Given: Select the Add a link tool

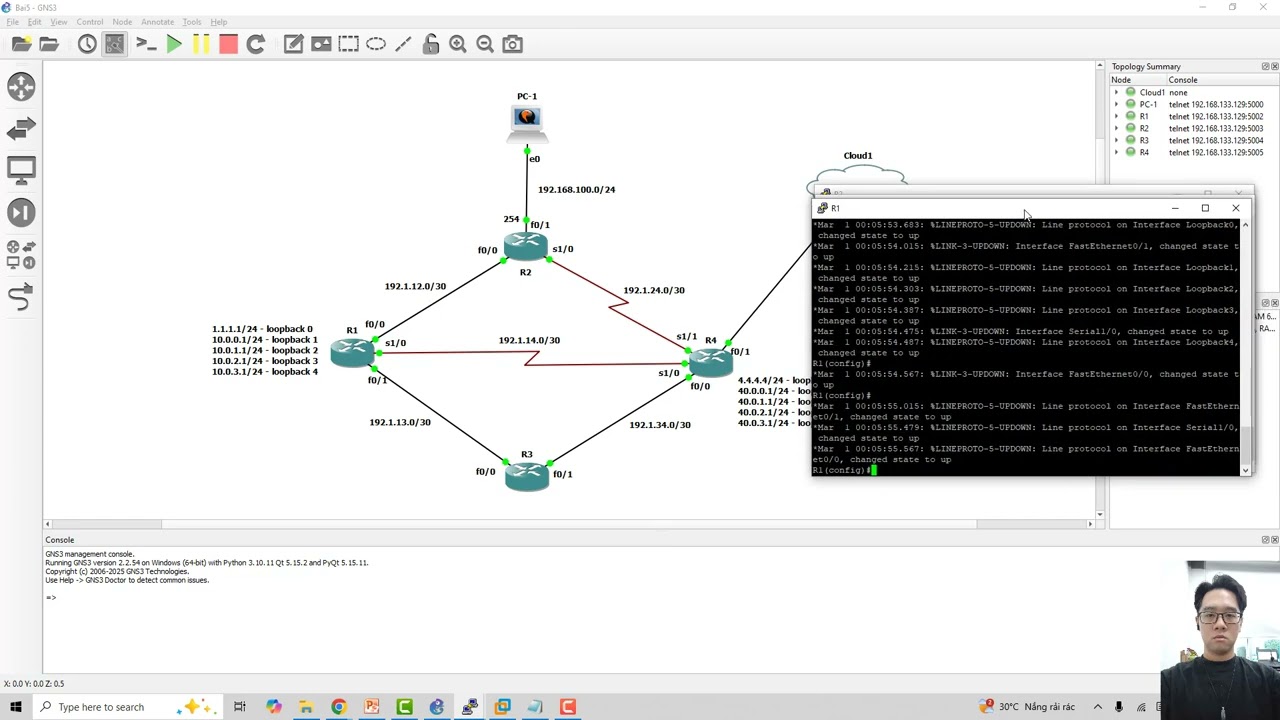Looking at the screenshot, I should coord(21,297).
